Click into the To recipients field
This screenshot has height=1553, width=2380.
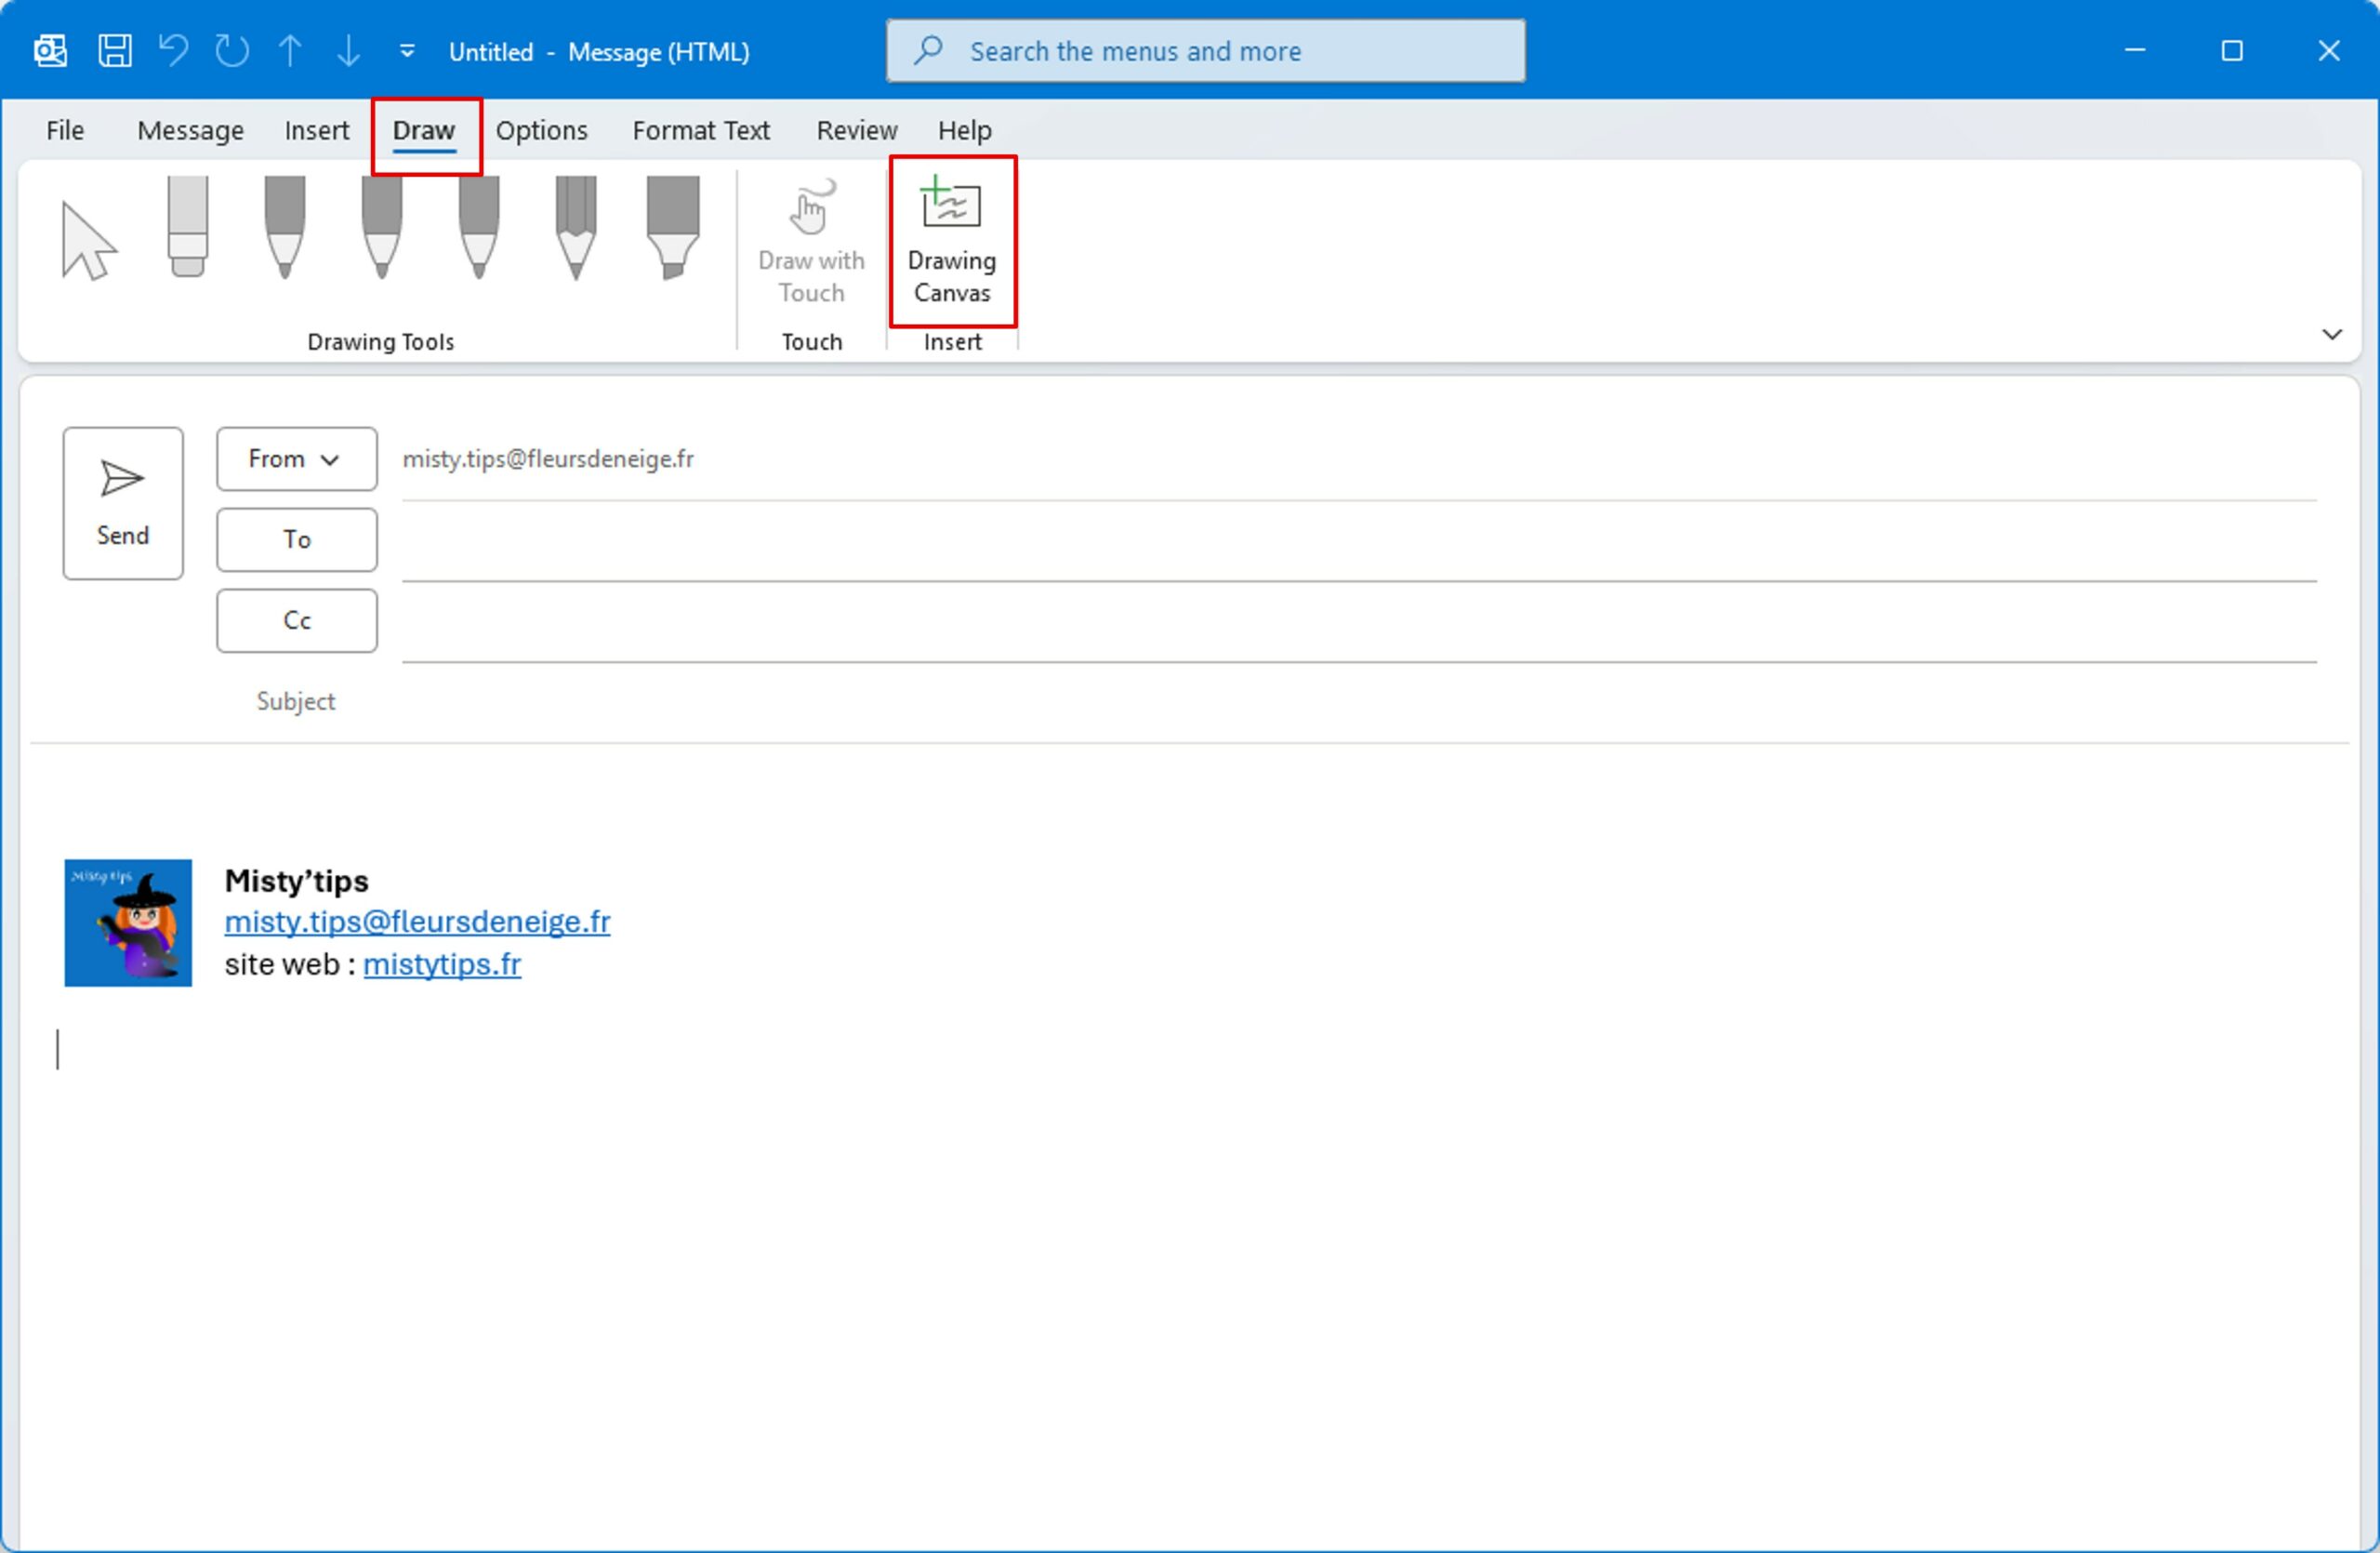tap(1359, 541)
